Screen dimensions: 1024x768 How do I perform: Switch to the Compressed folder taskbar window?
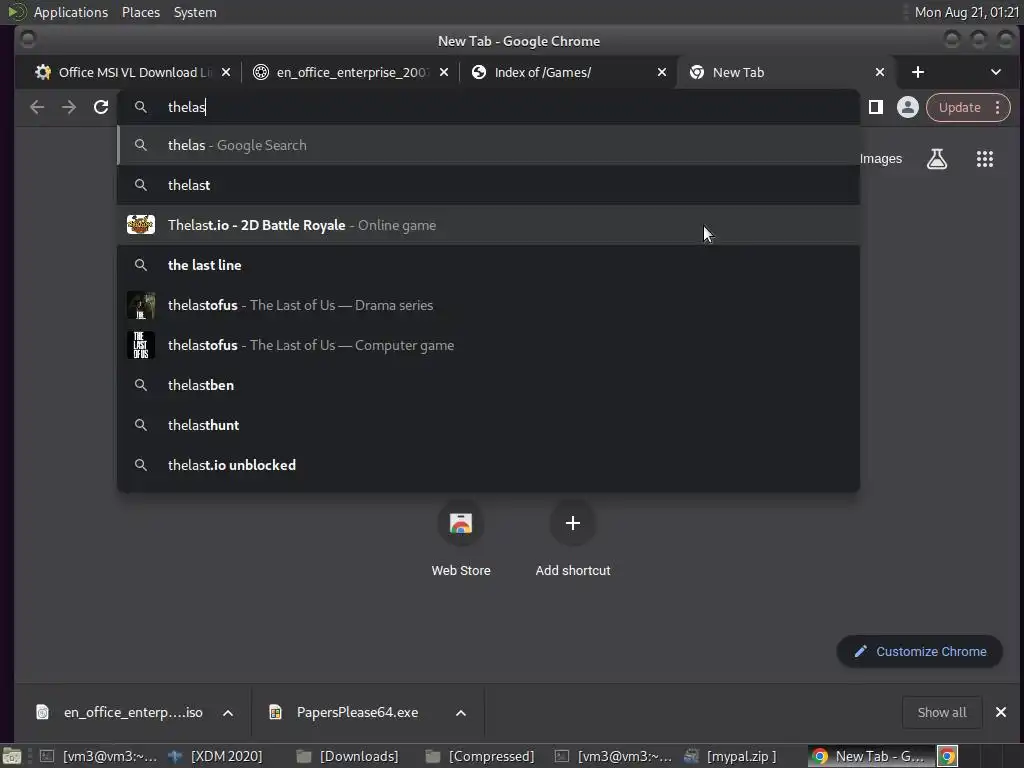(480, 756)
